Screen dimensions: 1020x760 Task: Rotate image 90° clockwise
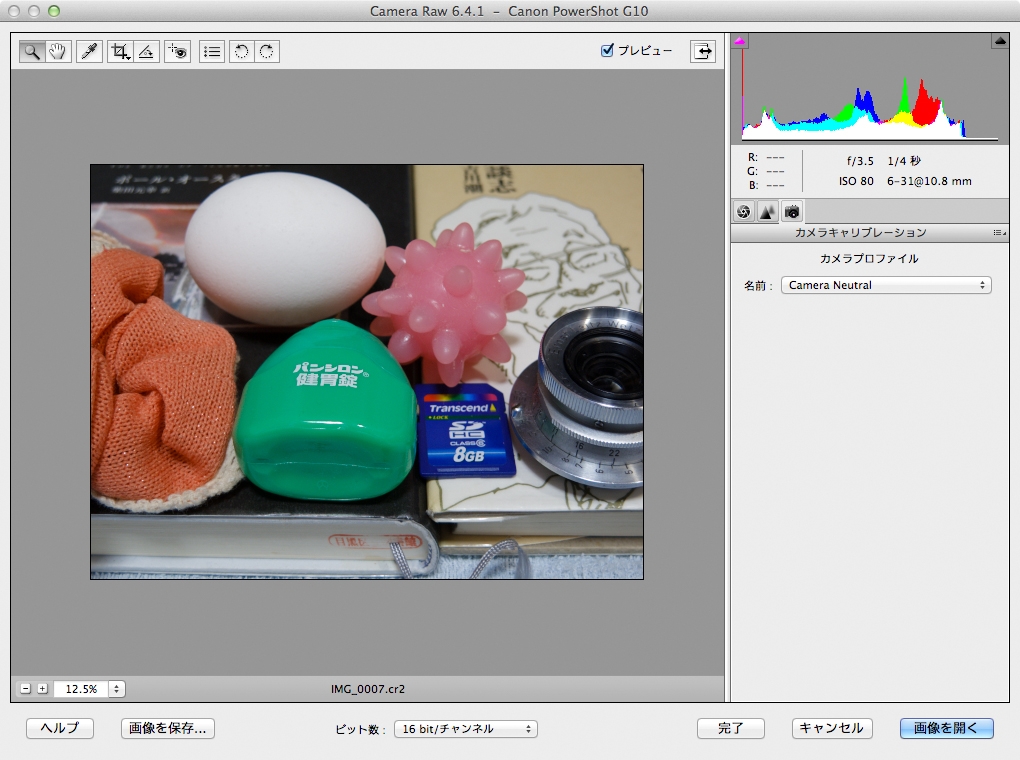click(266, 52)
